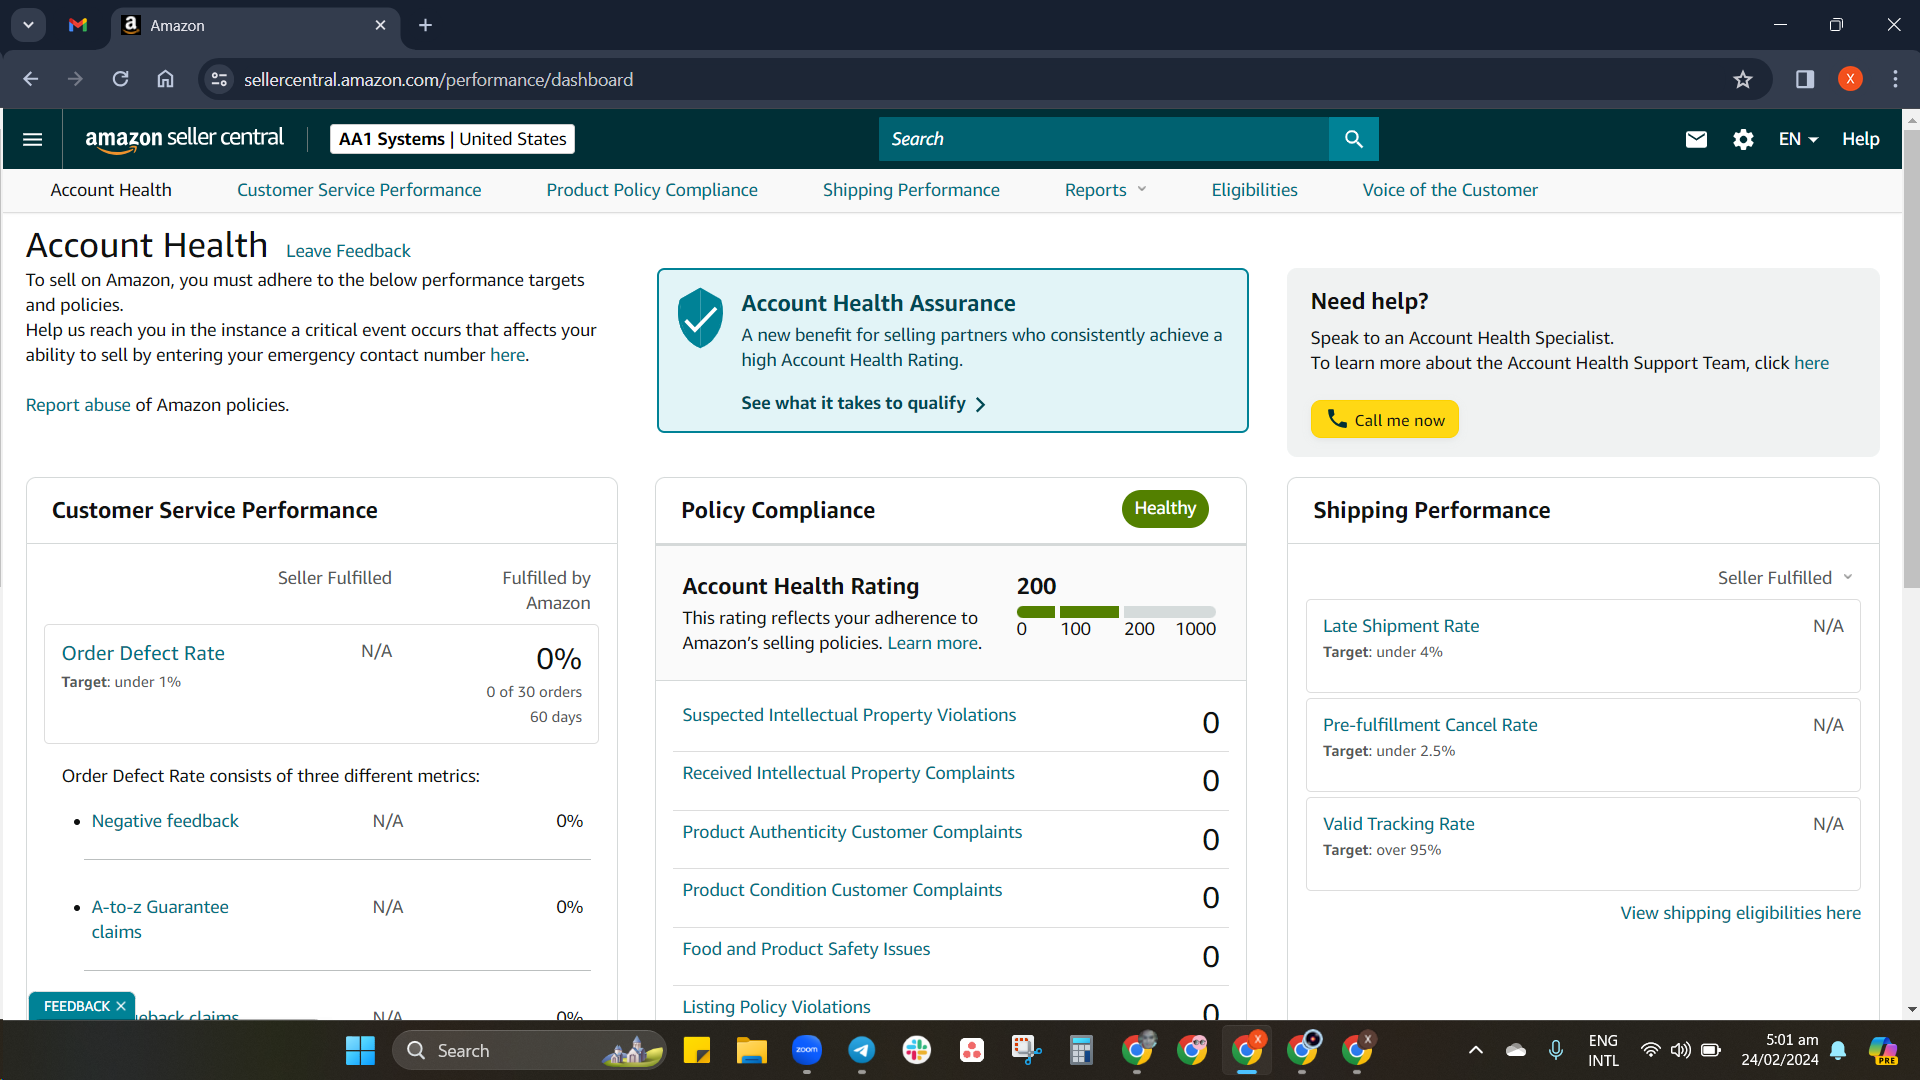Viewport: 1920px width, 1080px height.
Task: Switch to Customer Service Performance tab
Action: pos(359,190)
